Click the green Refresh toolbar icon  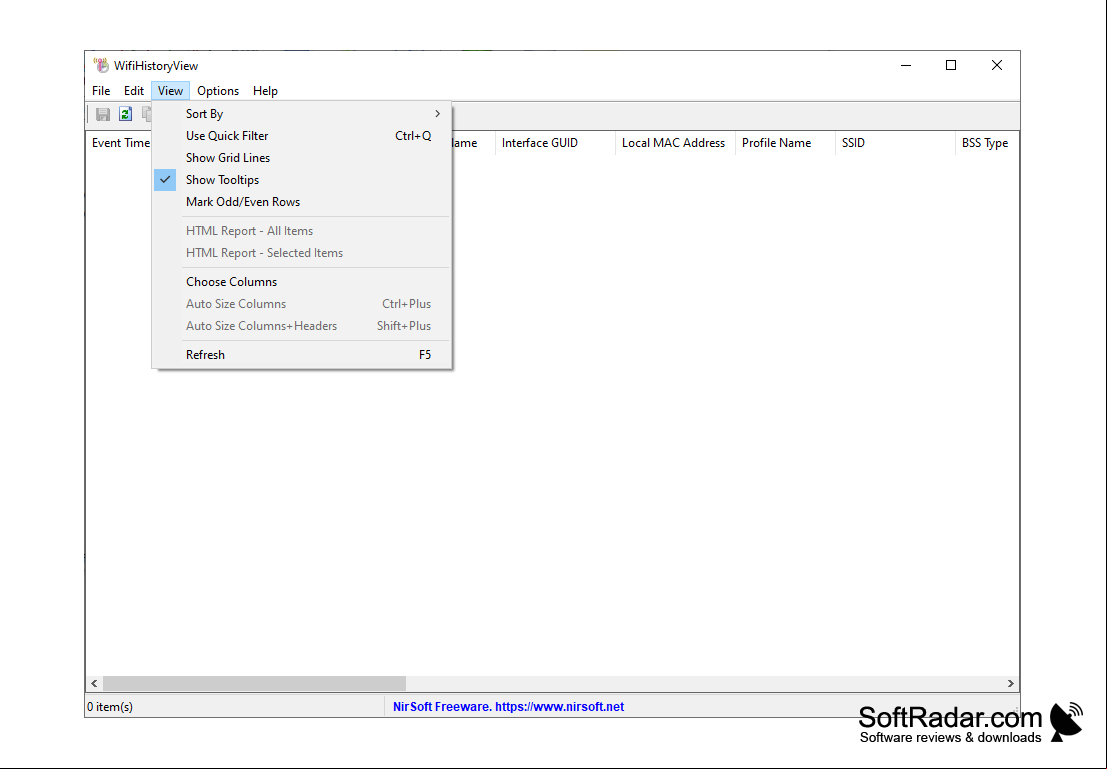click(x=126, y=114)
